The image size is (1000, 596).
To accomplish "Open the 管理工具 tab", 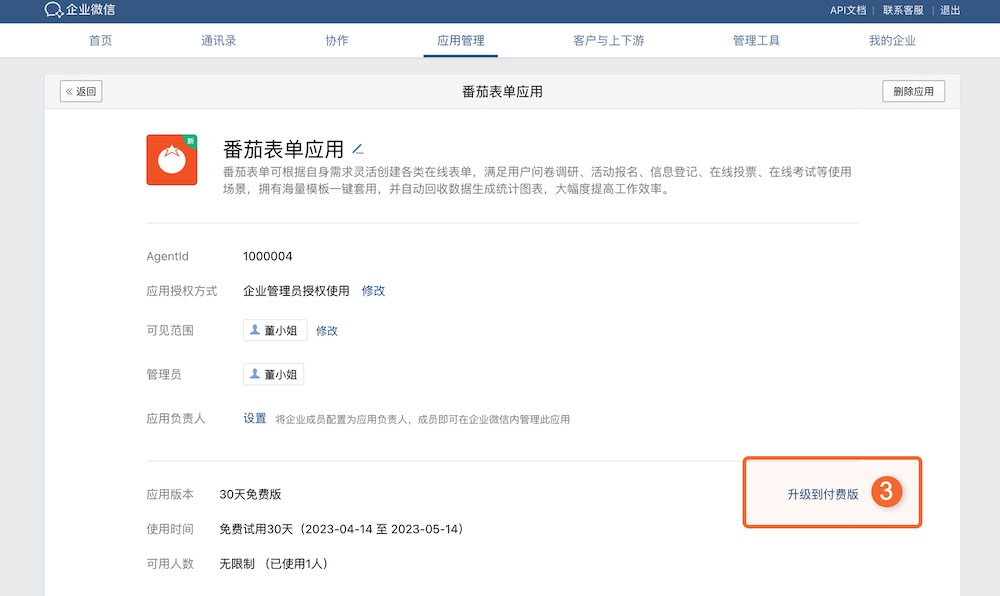I will pyautogui.click(x=756, y=41).
